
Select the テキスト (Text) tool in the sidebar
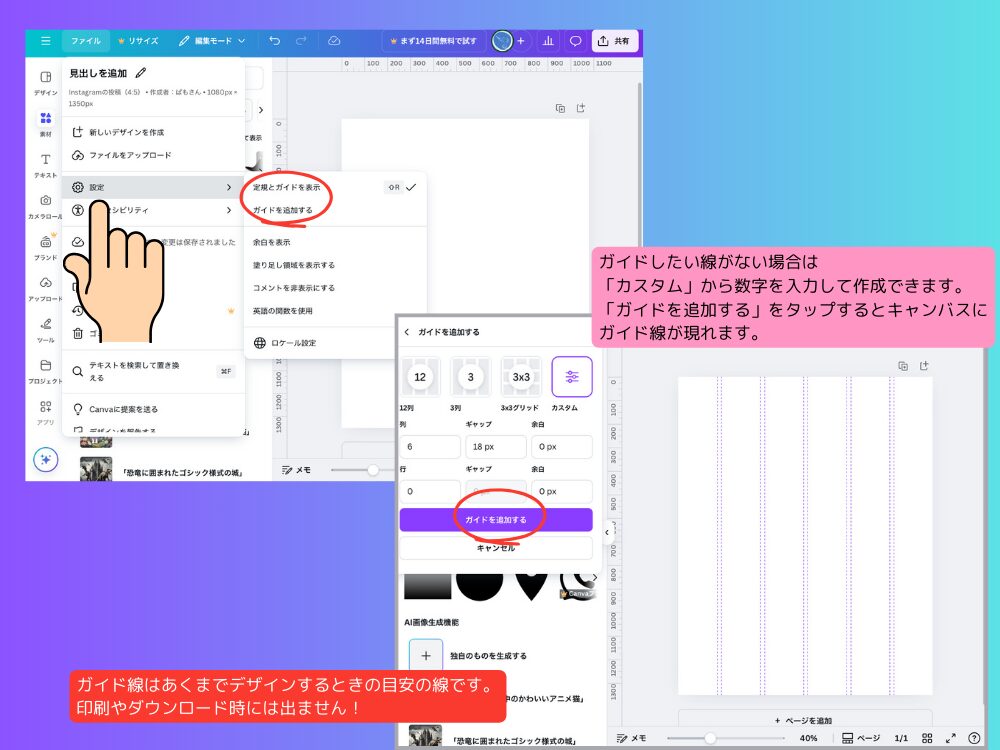pos(45,160)
